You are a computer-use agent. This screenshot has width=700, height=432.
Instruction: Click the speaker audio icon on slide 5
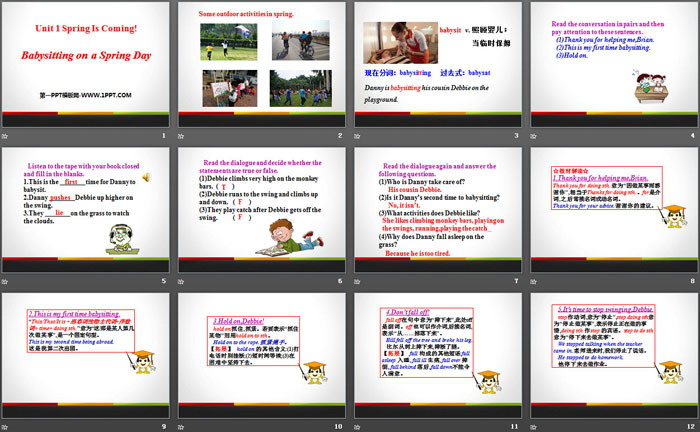(x=146, y=178)
